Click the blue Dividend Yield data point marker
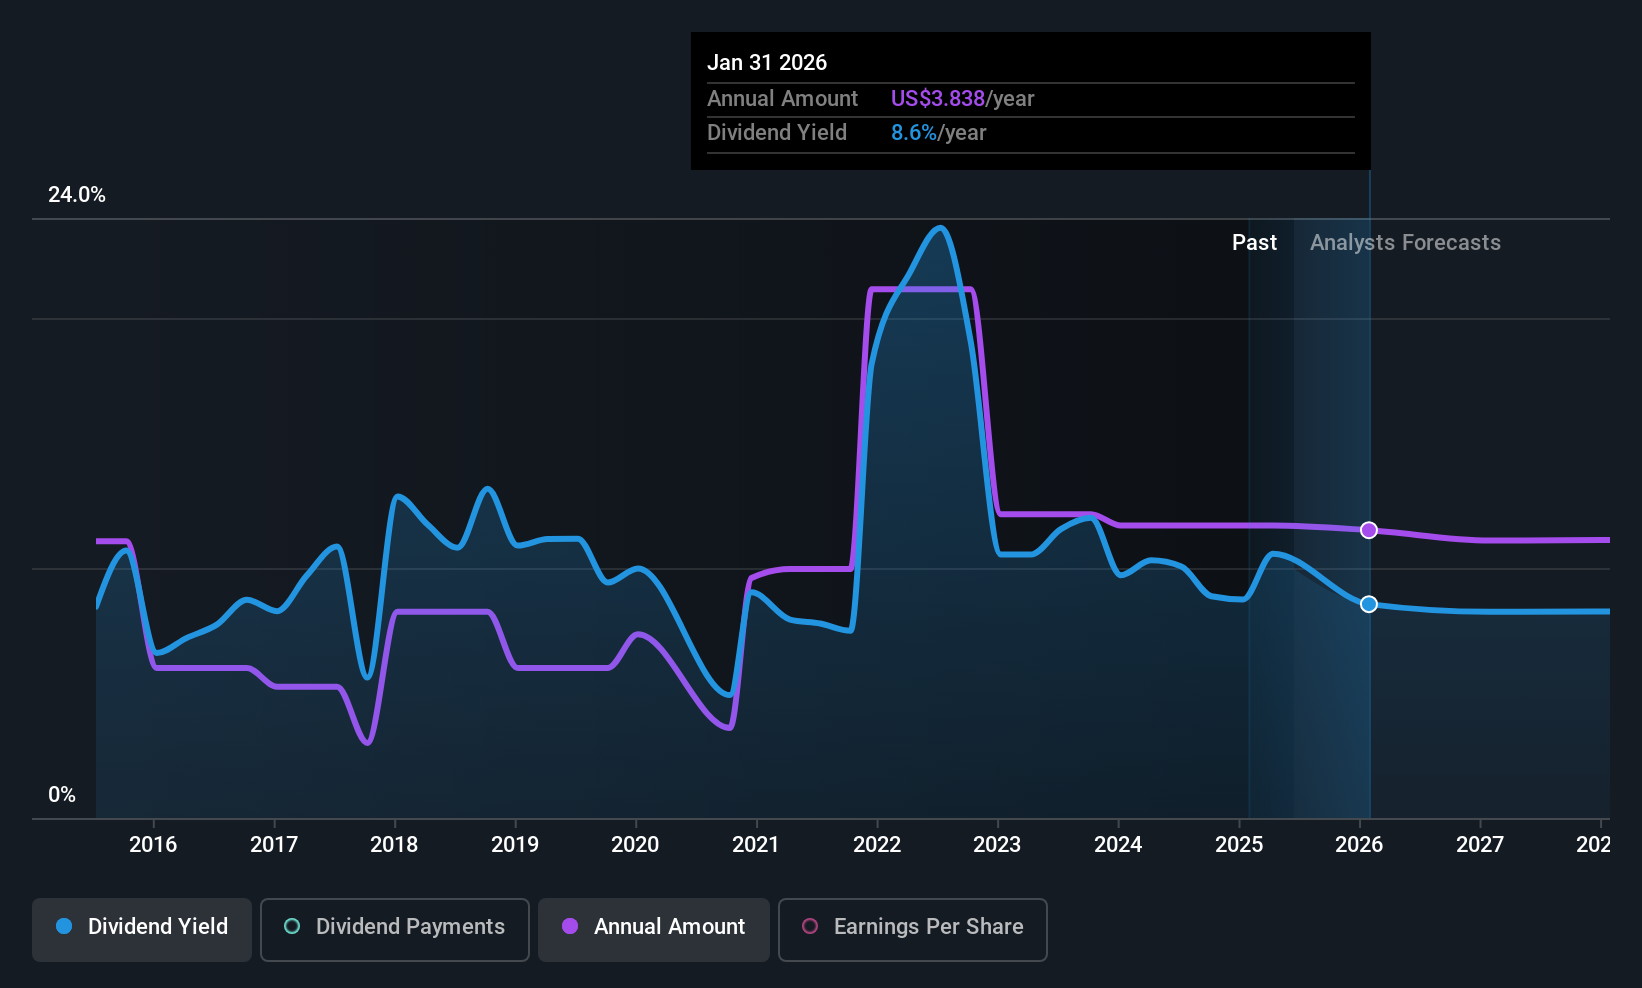The width and height of the screenshot is (1642, 988). [1369, 604]
